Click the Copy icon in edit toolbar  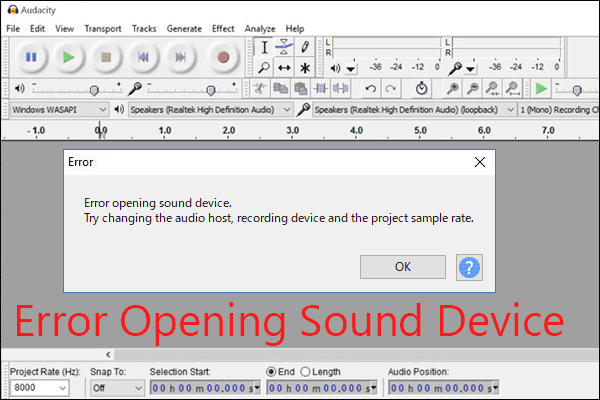tap(280, 89)
